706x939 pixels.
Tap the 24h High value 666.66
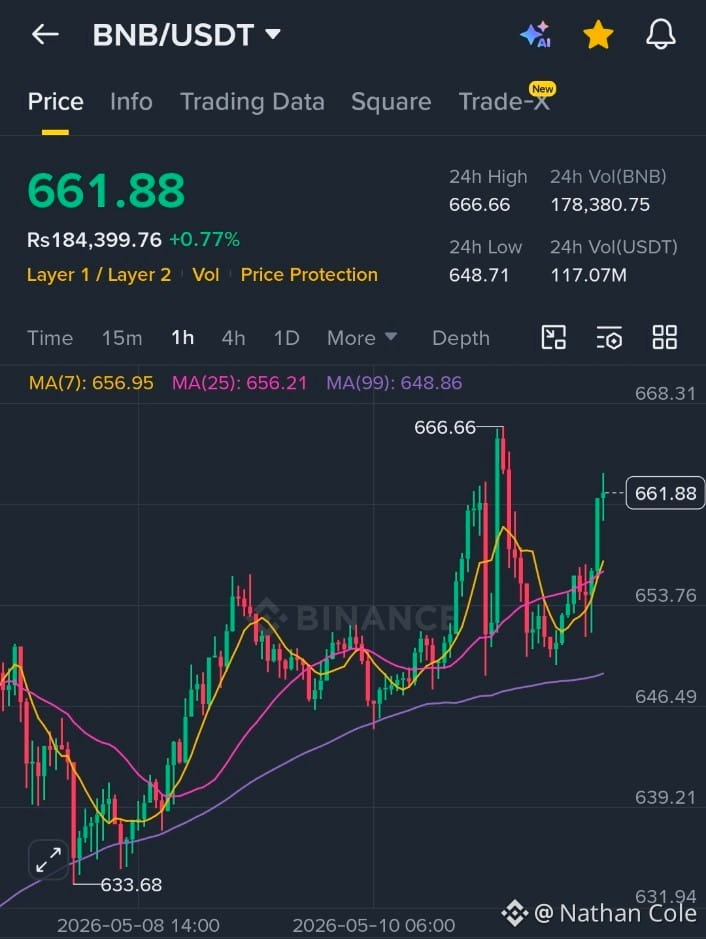pyautogui.click(x=480, y=205)
